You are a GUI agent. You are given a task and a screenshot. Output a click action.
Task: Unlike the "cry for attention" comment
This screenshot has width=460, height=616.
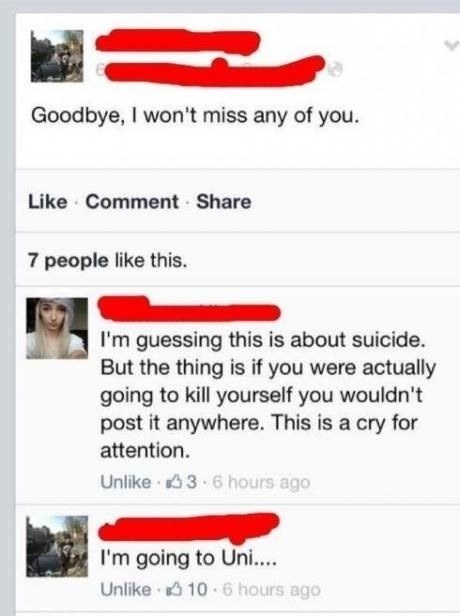[126, 482]
